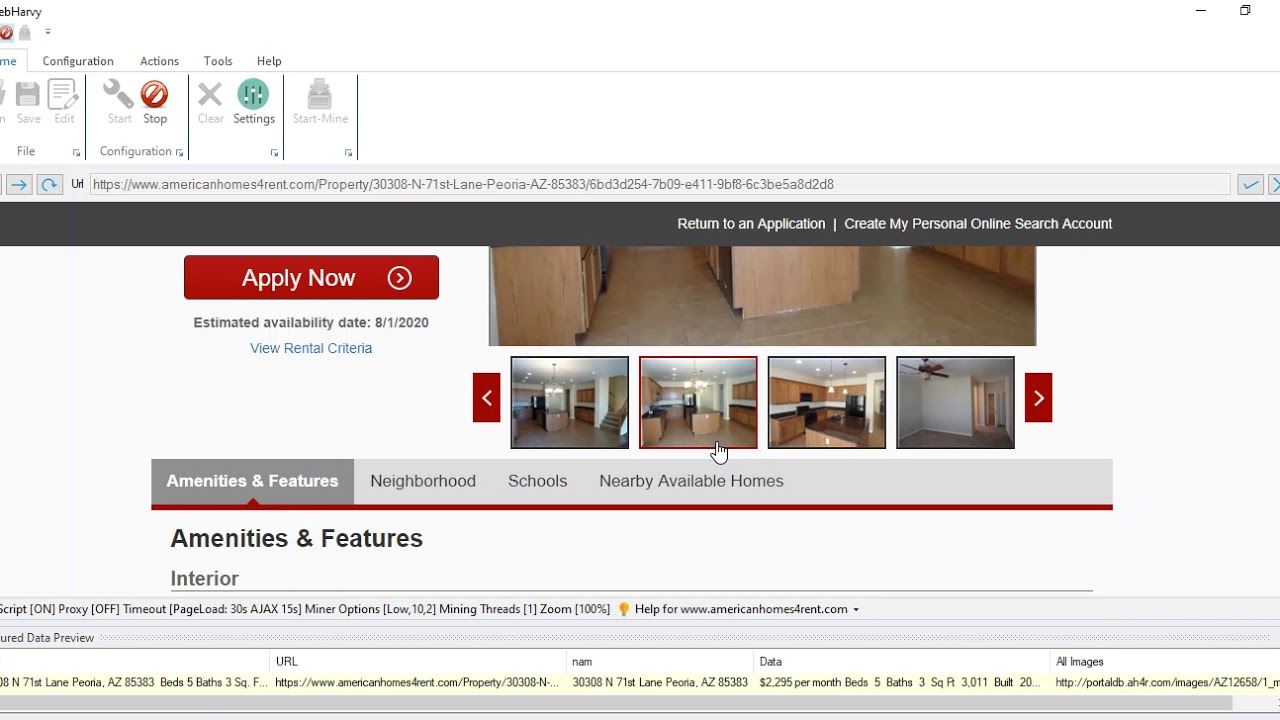Viewport: 1280px width, 720px height.
Task: Show next gallery photos with right arrow
Action: (x=1039, y=398)
